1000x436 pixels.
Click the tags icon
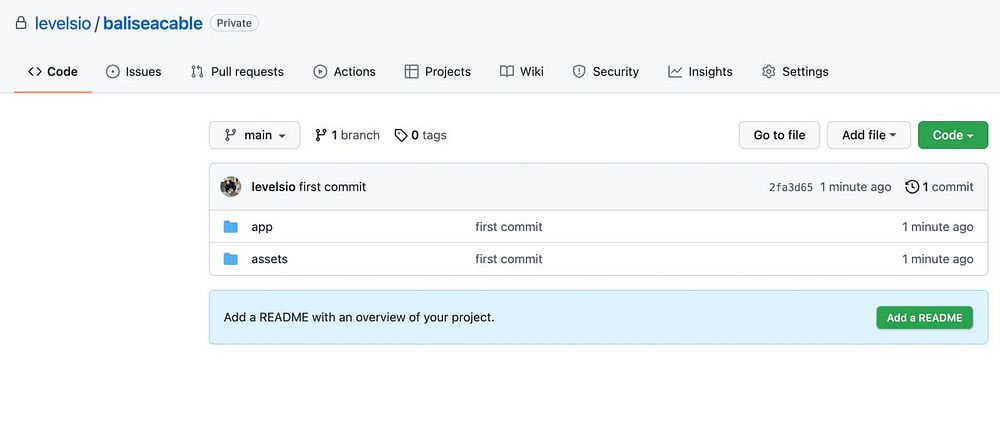[x=401, y=135]
